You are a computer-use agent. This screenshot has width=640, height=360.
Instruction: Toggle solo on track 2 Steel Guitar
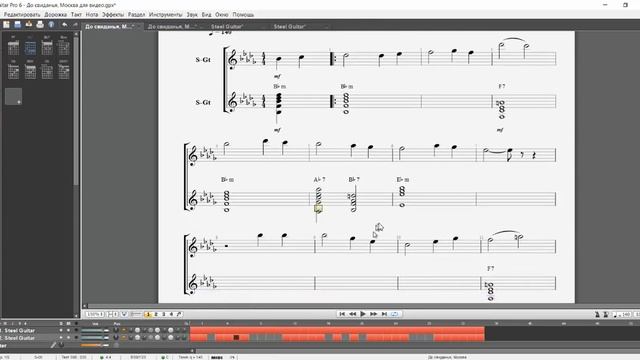pos(61,338)
